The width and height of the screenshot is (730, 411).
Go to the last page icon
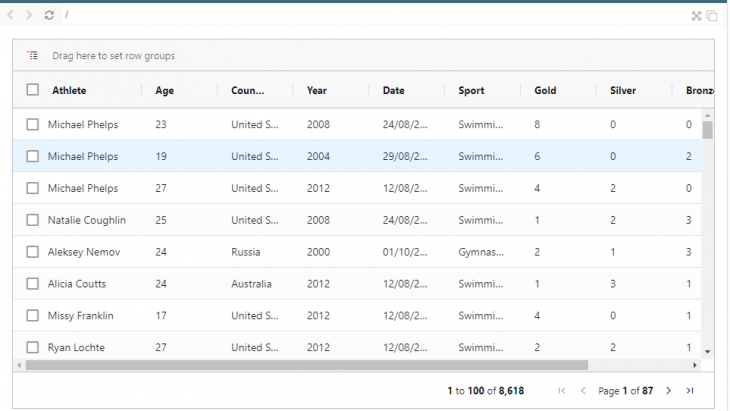690,391
